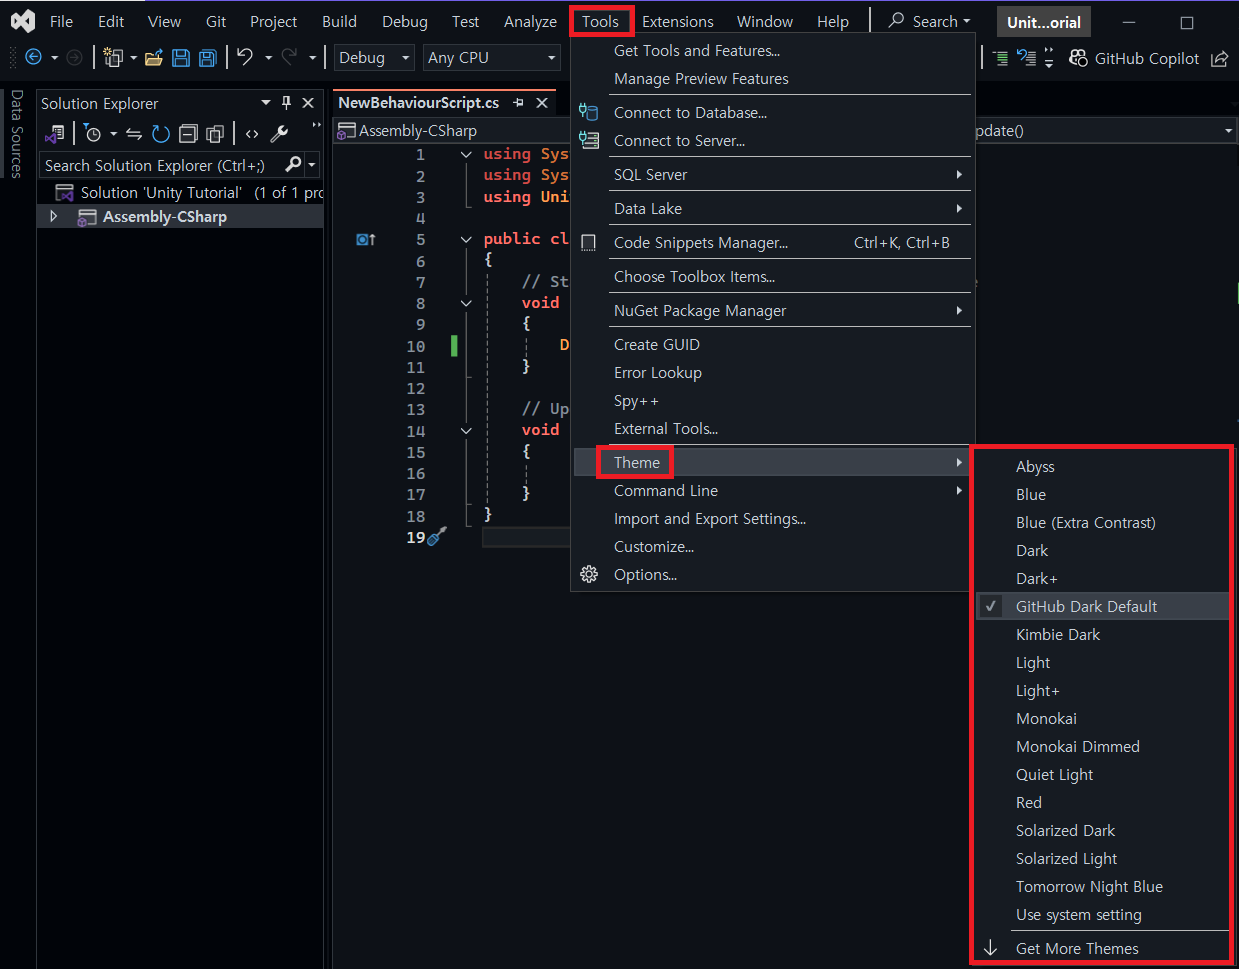Screen dimensions: 1239x969
Task: Click the Redo arrow icon
Action: click(x=290, y=57)
